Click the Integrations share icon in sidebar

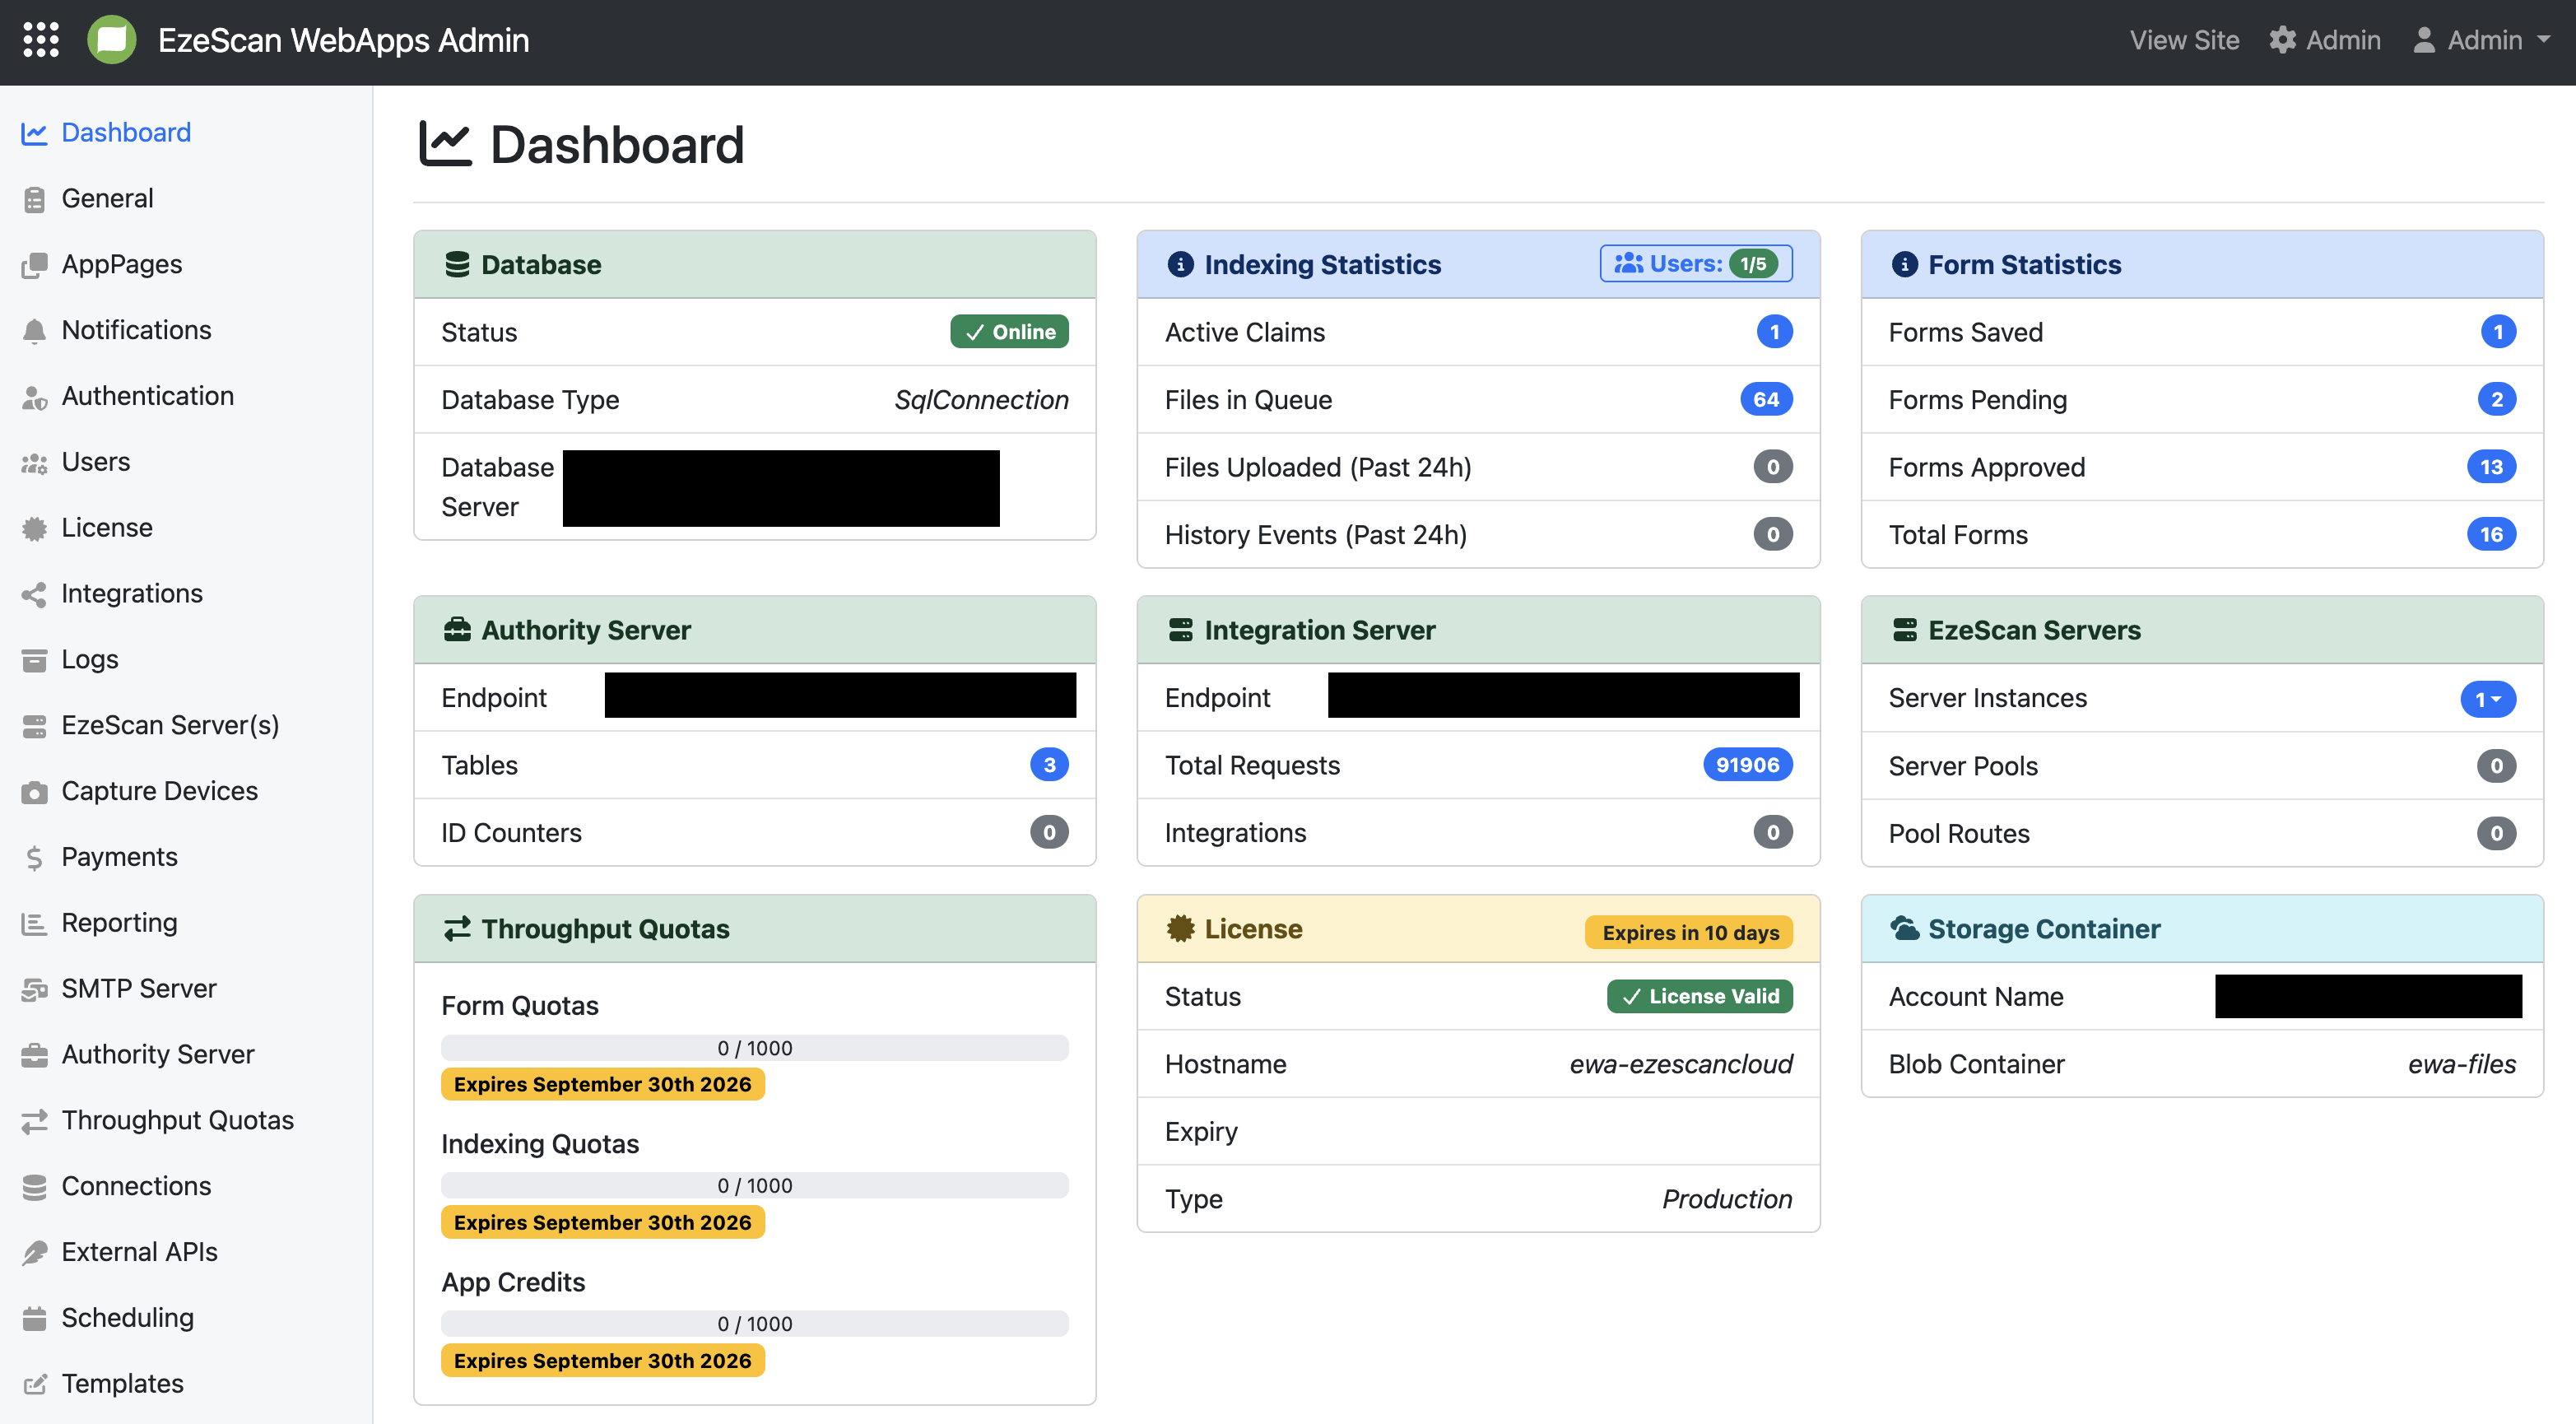[34, 594]
